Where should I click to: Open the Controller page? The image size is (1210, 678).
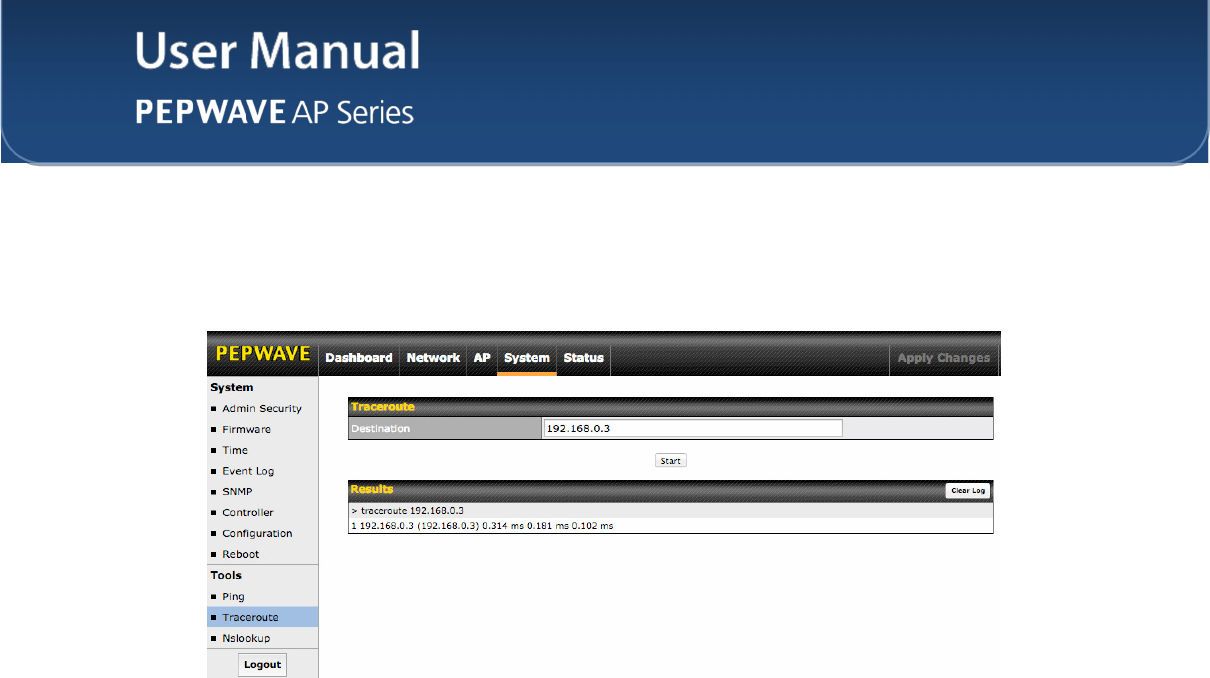[248, 513]
